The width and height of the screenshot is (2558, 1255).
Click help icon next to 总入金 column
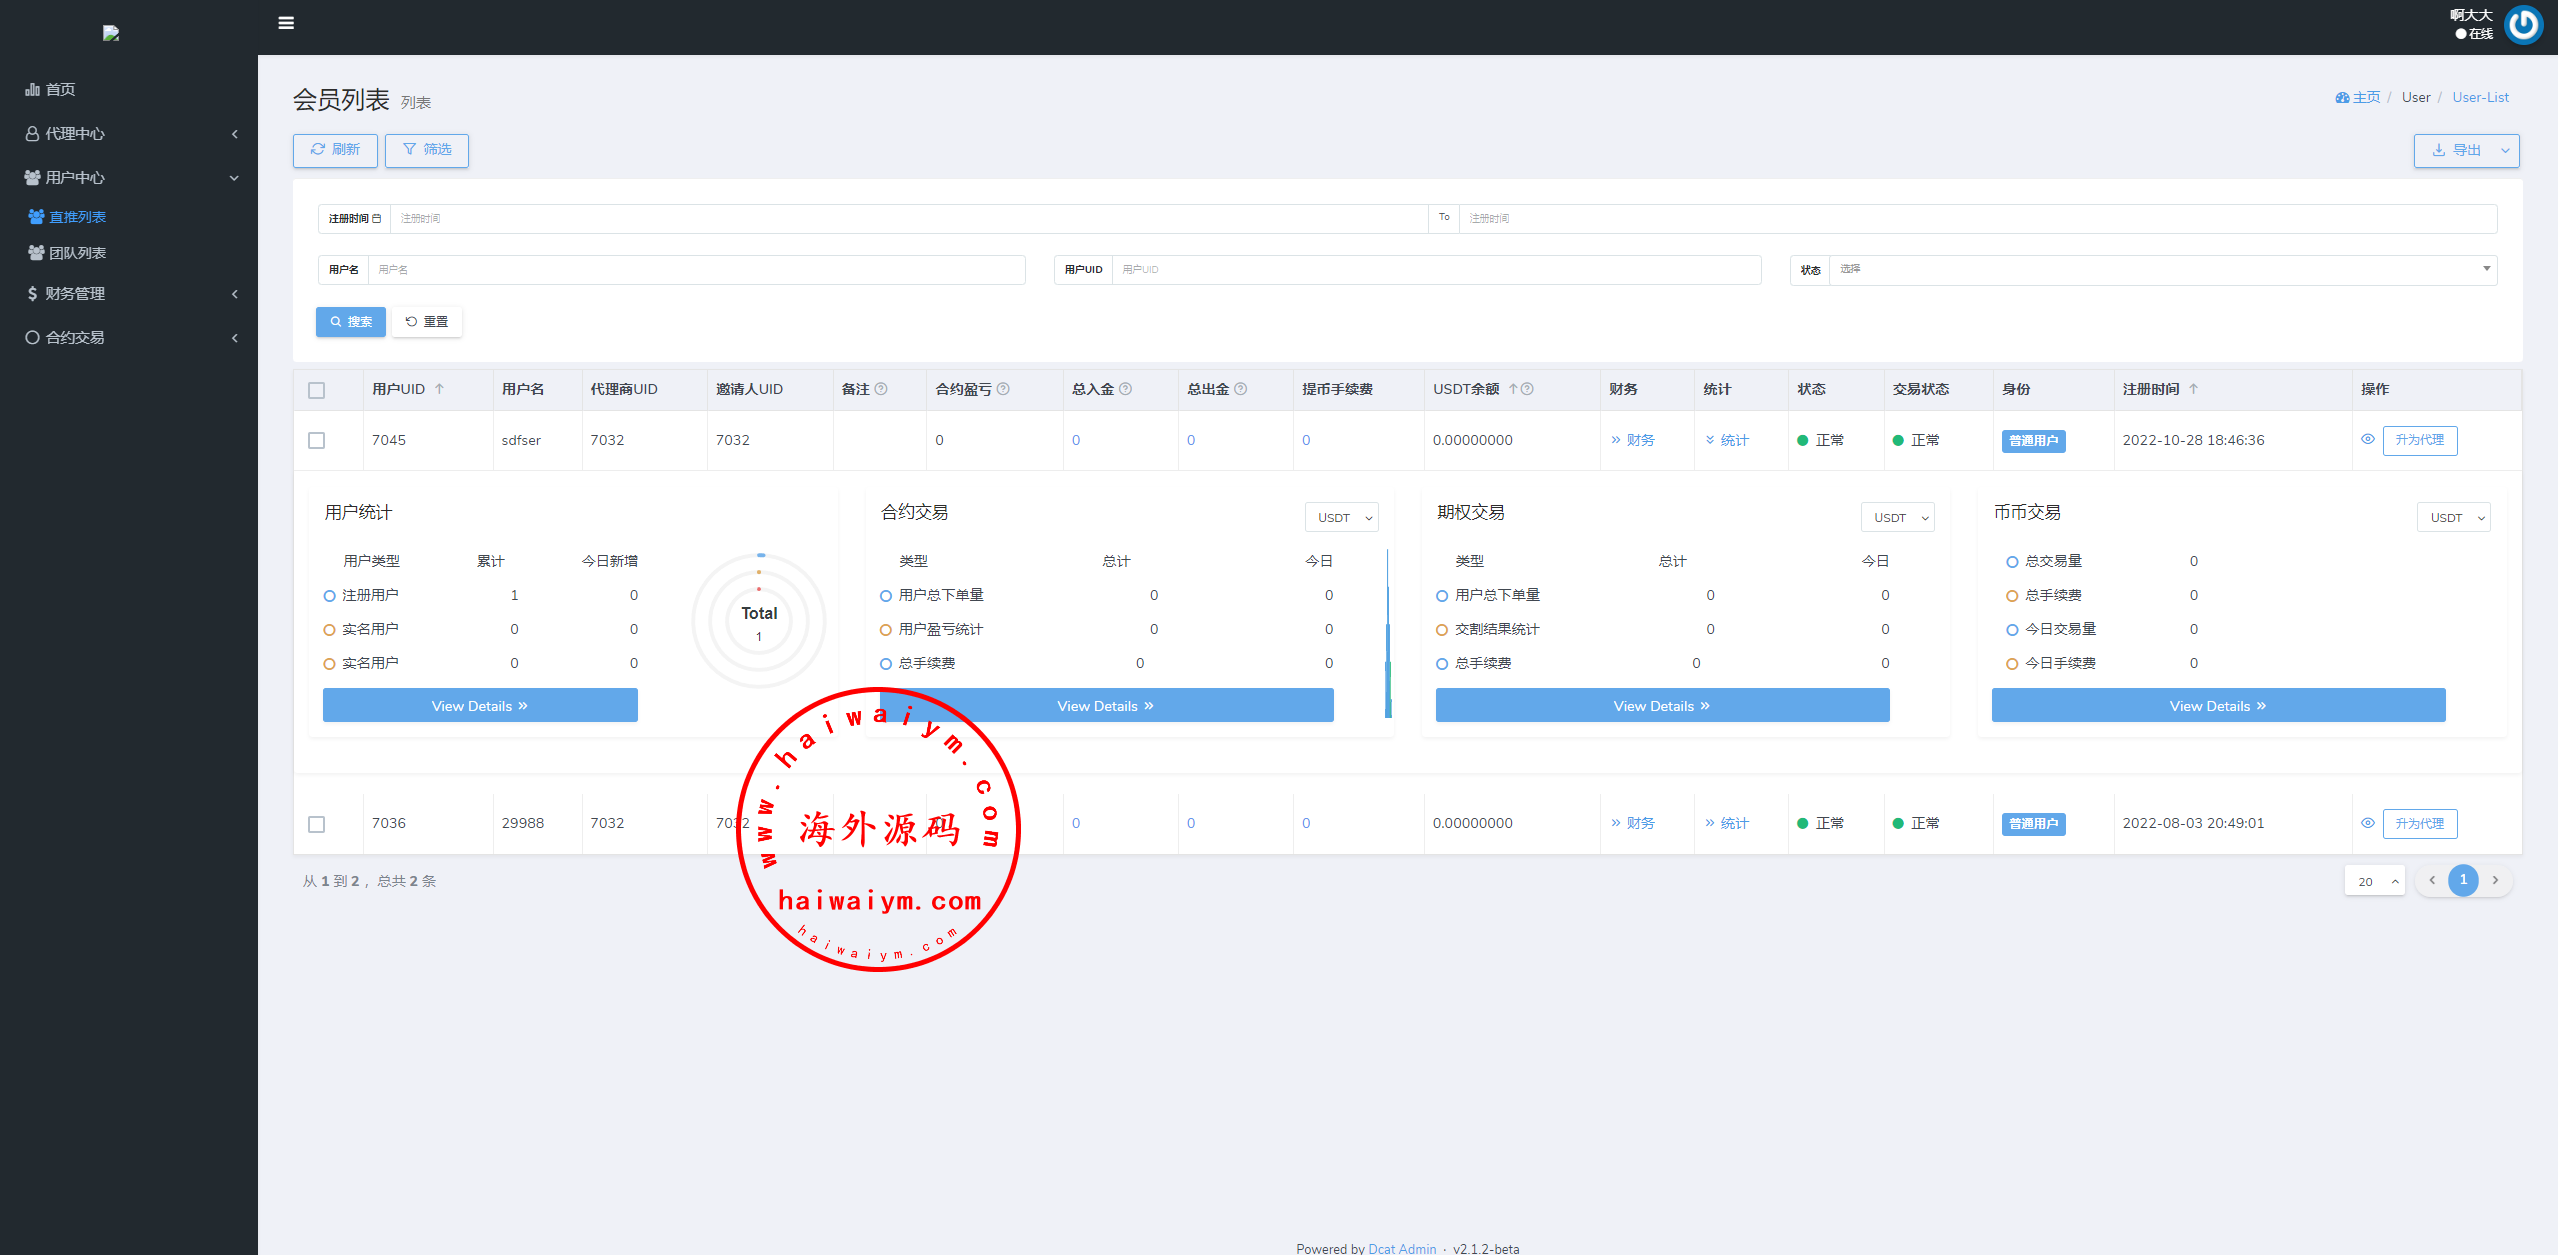point(1125,389)
